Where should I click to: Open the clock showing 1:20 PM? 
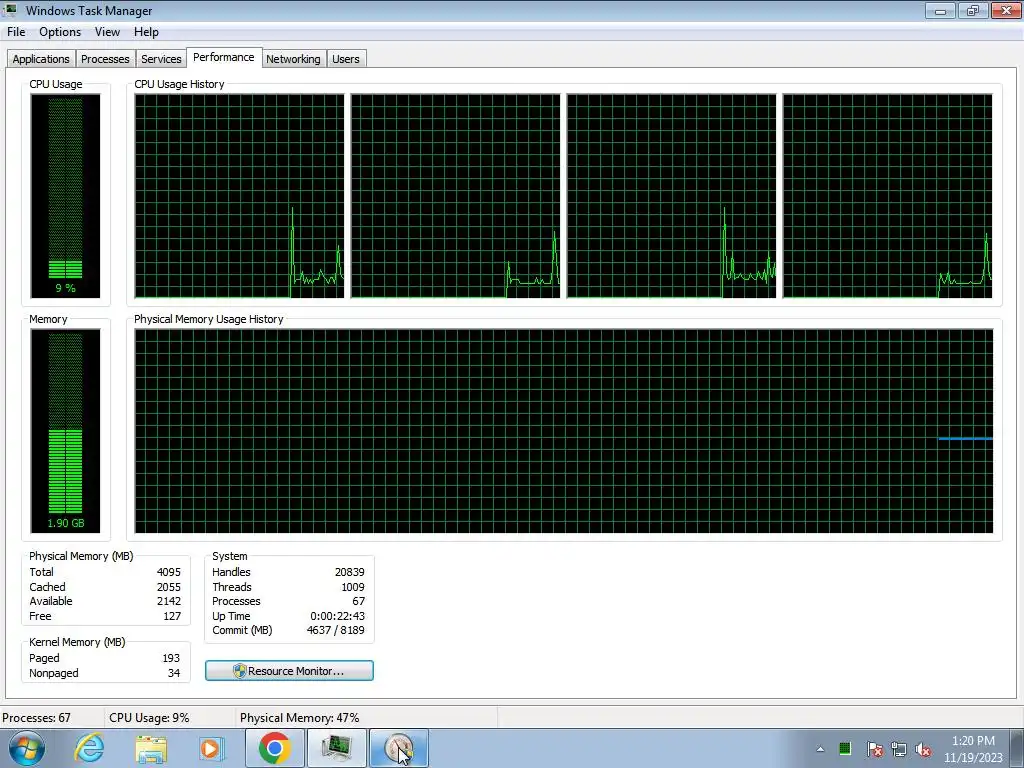click(x=973, y=748)
